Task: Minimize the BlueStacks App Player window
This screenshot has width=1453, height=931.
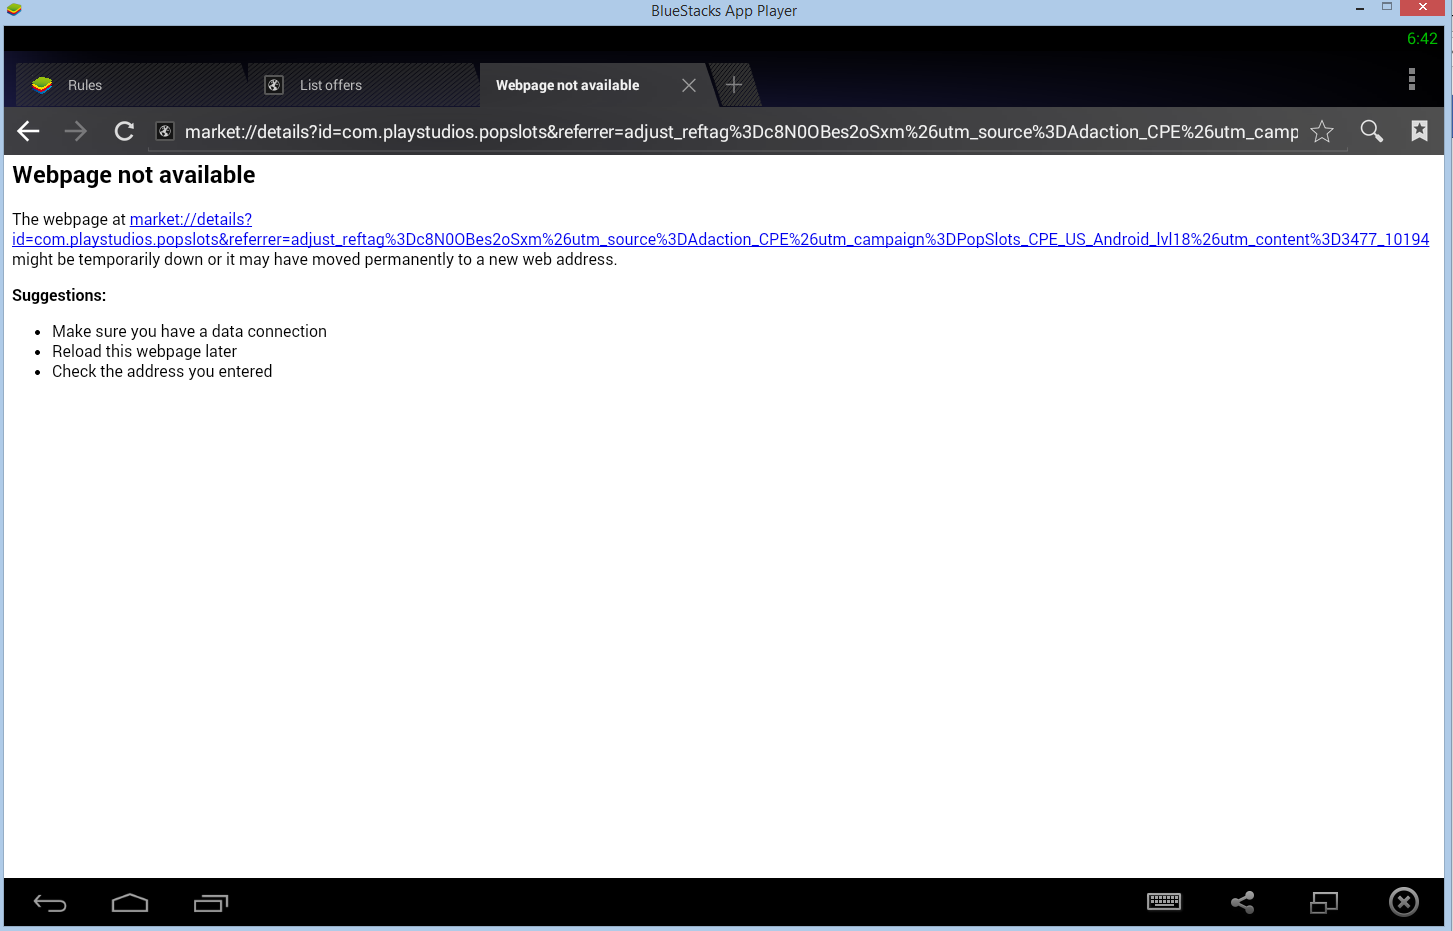Action: coord(1360,9)
